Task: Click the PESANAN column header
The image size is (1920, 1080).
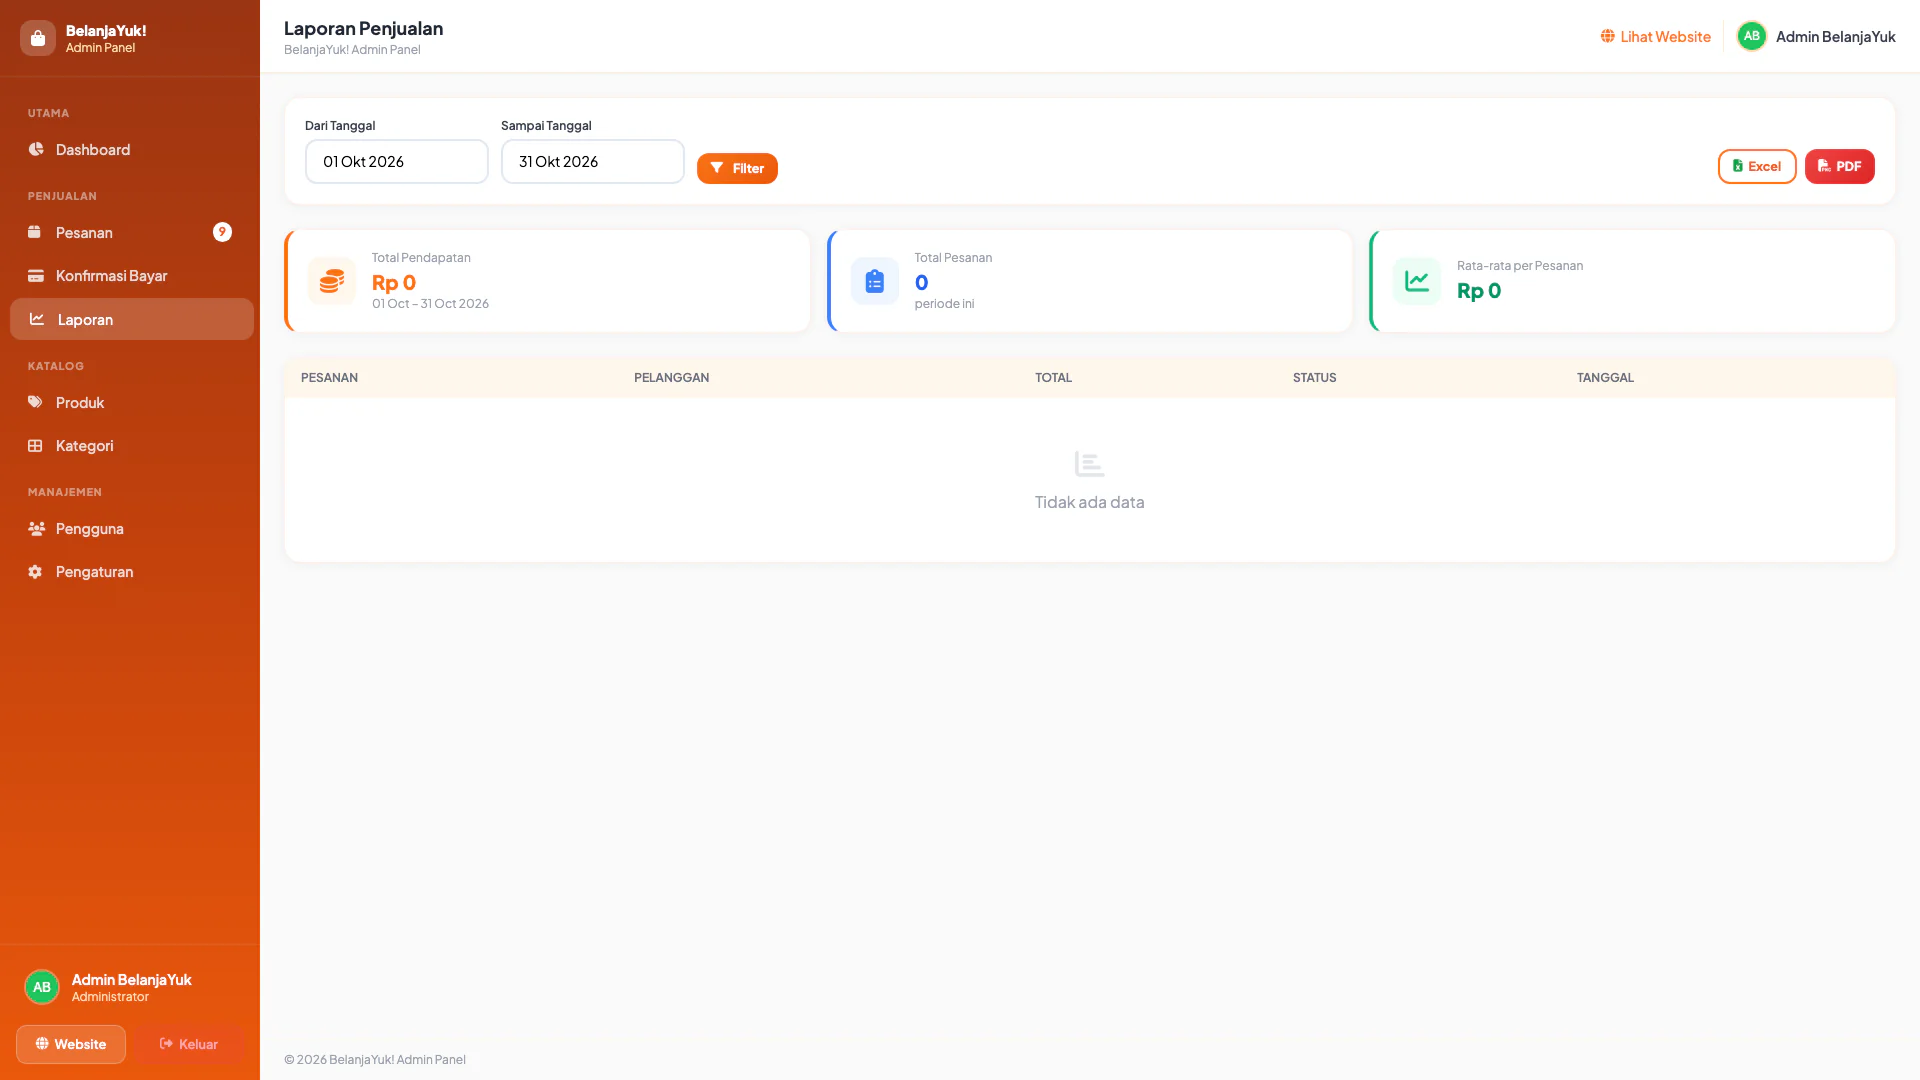Action: tap(329, 377)
